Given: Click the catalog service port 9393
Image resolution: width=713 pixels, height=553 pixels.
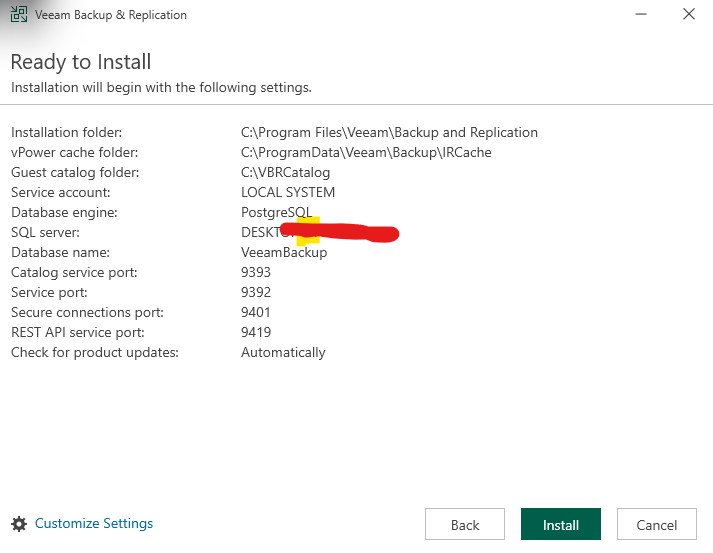Looking at the screenshot, I should pyautogui.click(x=256, y=272).
